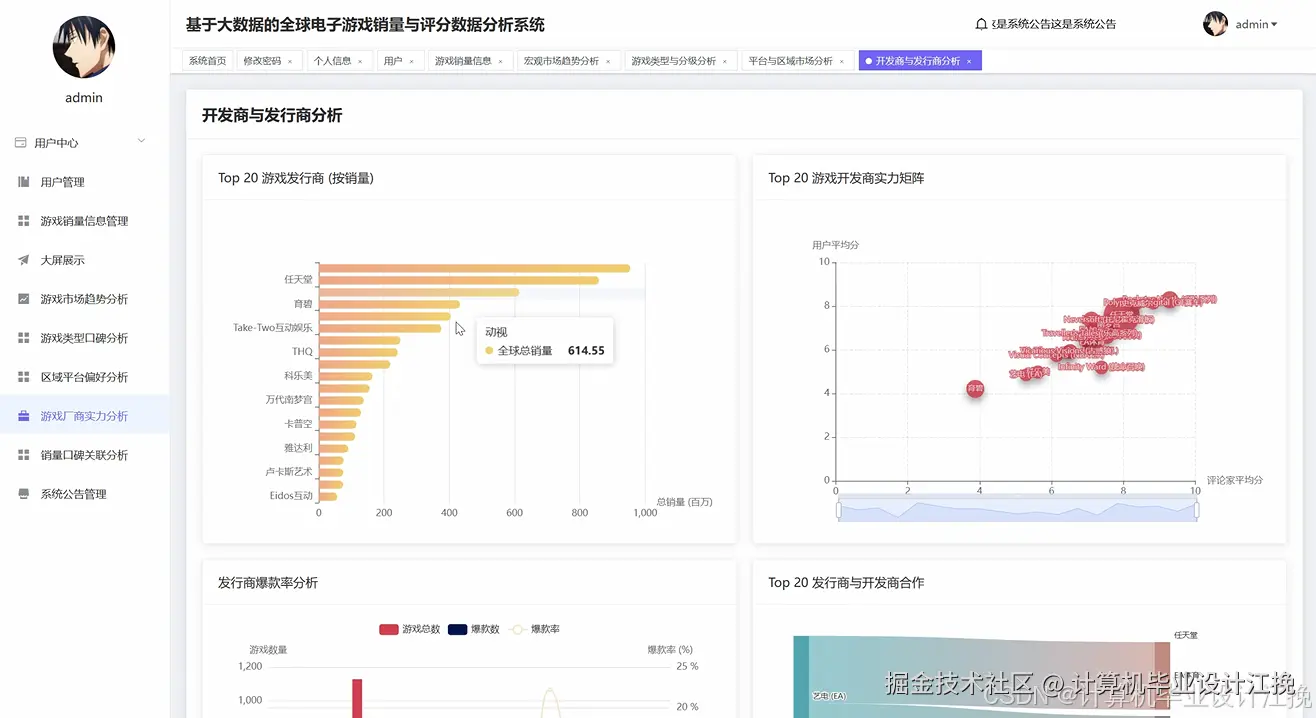Click the middle of the matrix data-zoom slider
This screenshot has height=718, width=1316.
[x=1017, y=510]
